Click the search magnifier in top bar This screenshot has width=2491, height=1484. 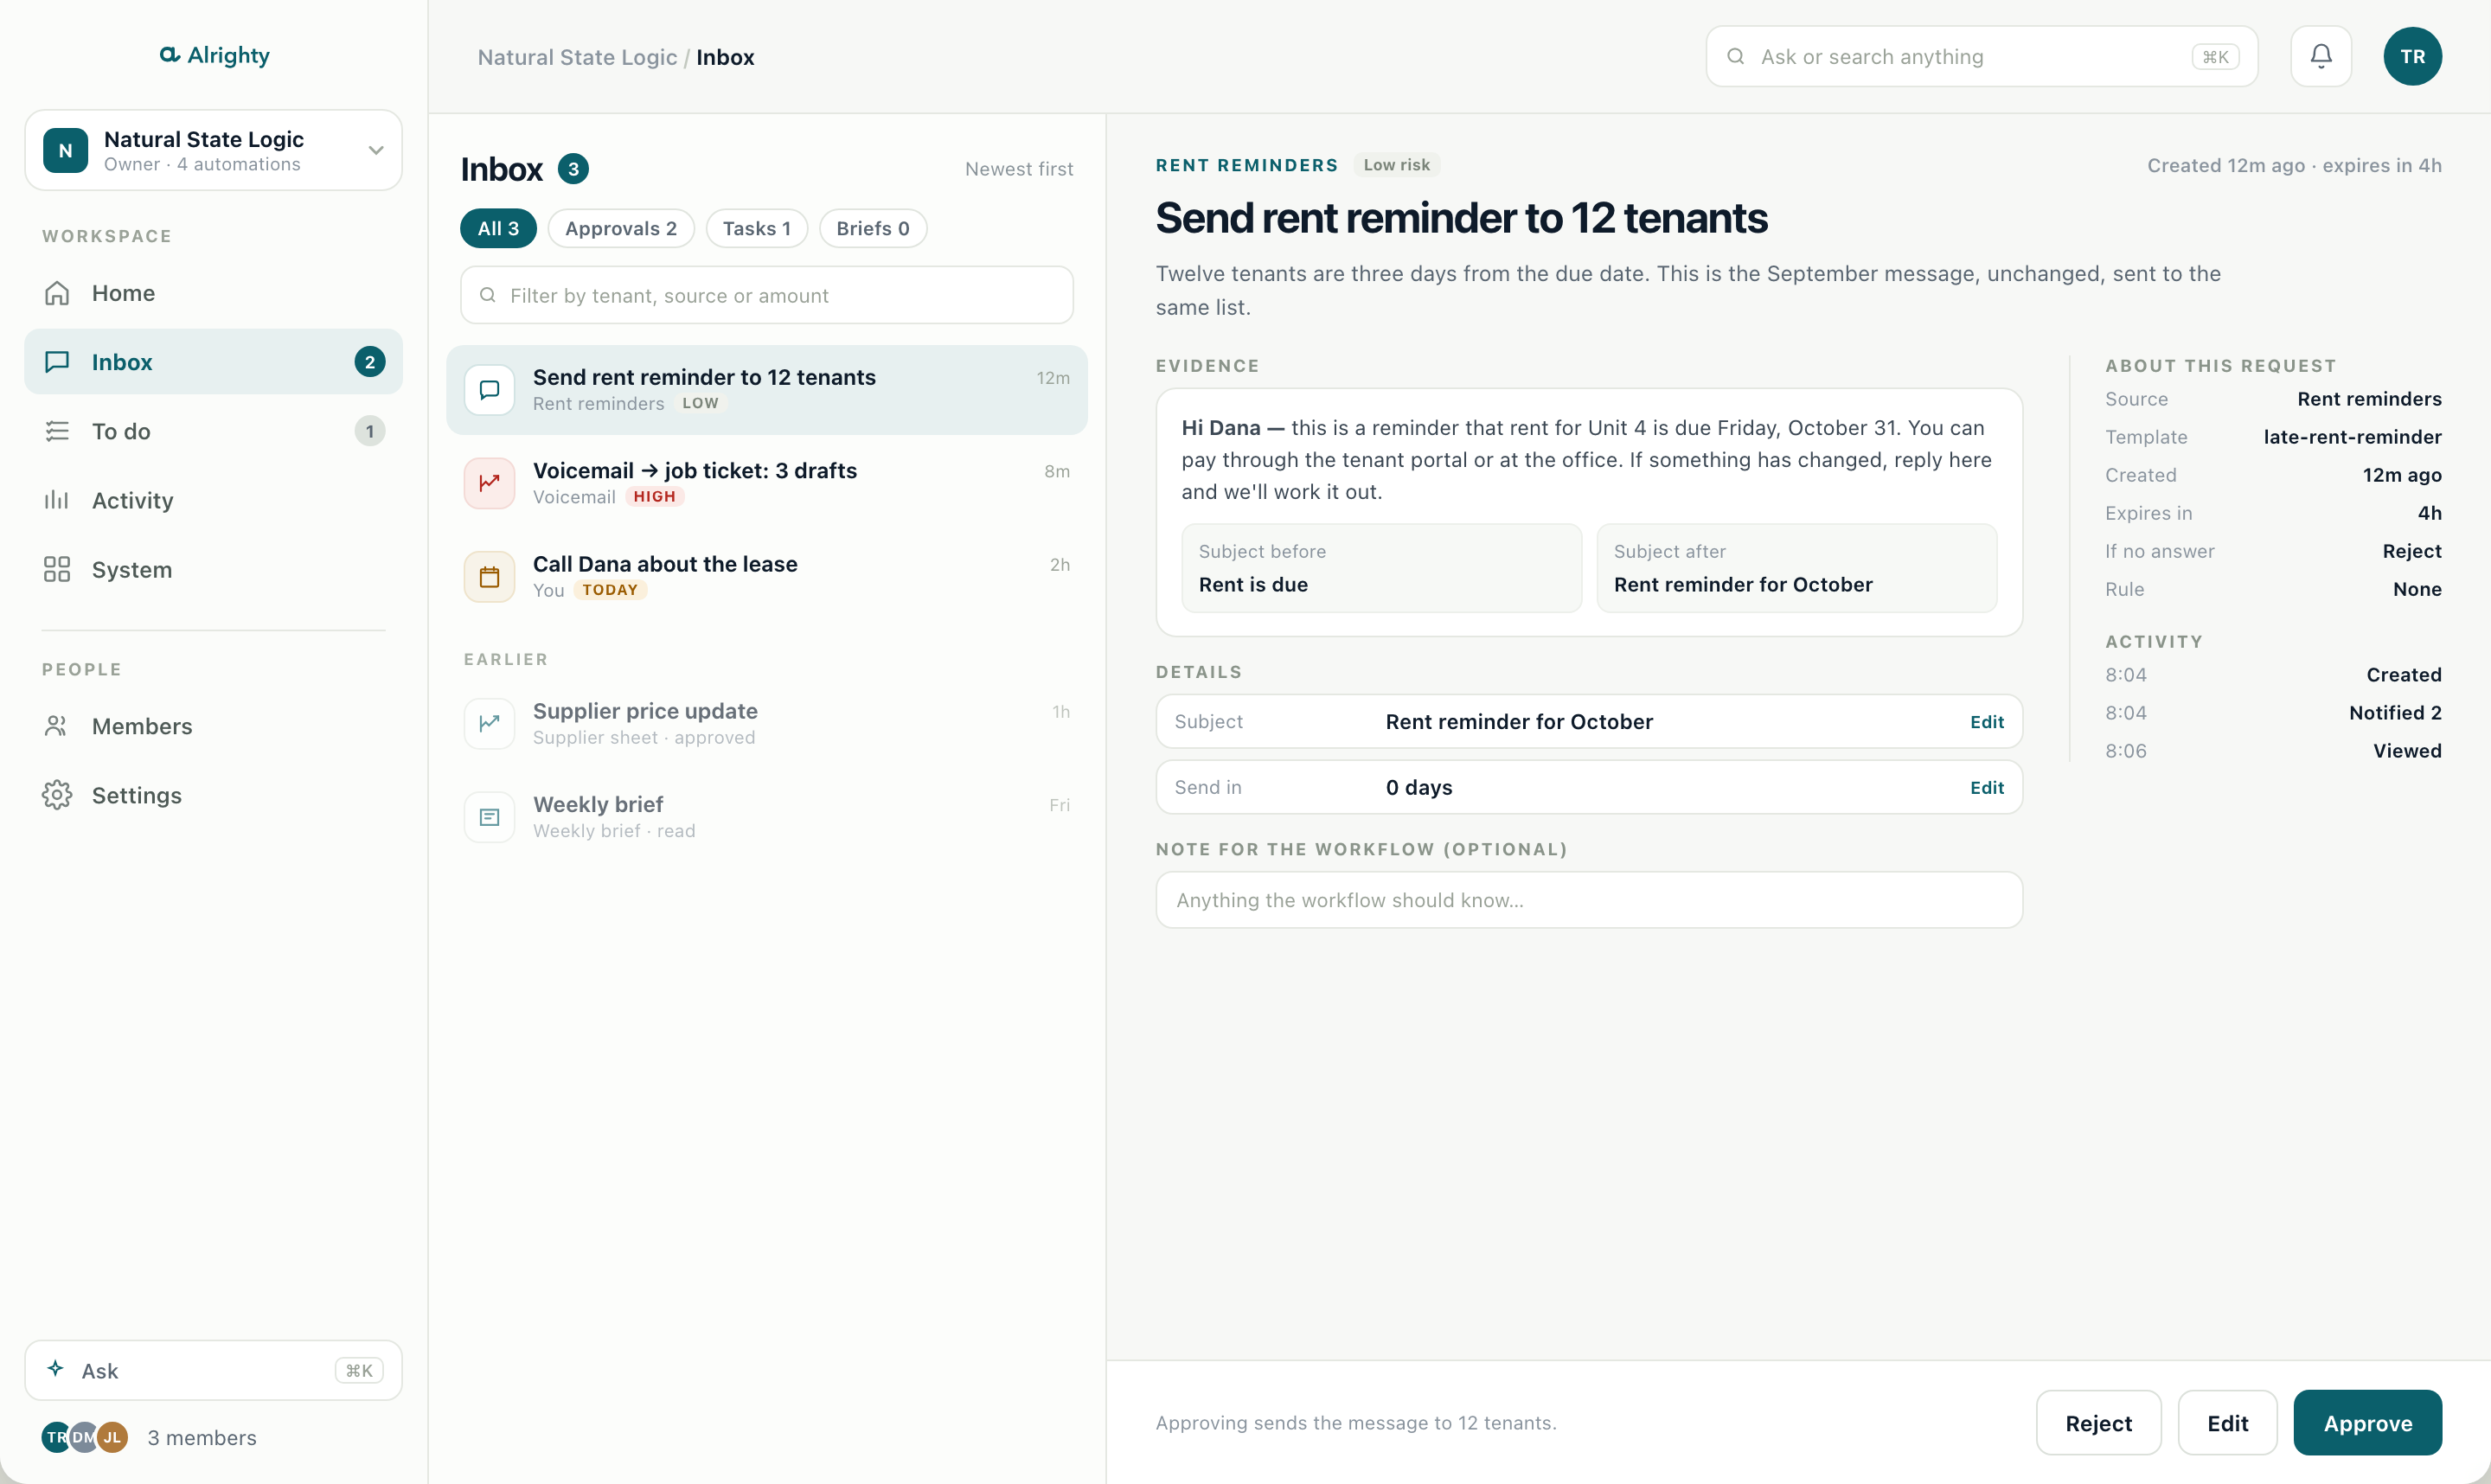pyautogui.click(x=1736, y=57)
